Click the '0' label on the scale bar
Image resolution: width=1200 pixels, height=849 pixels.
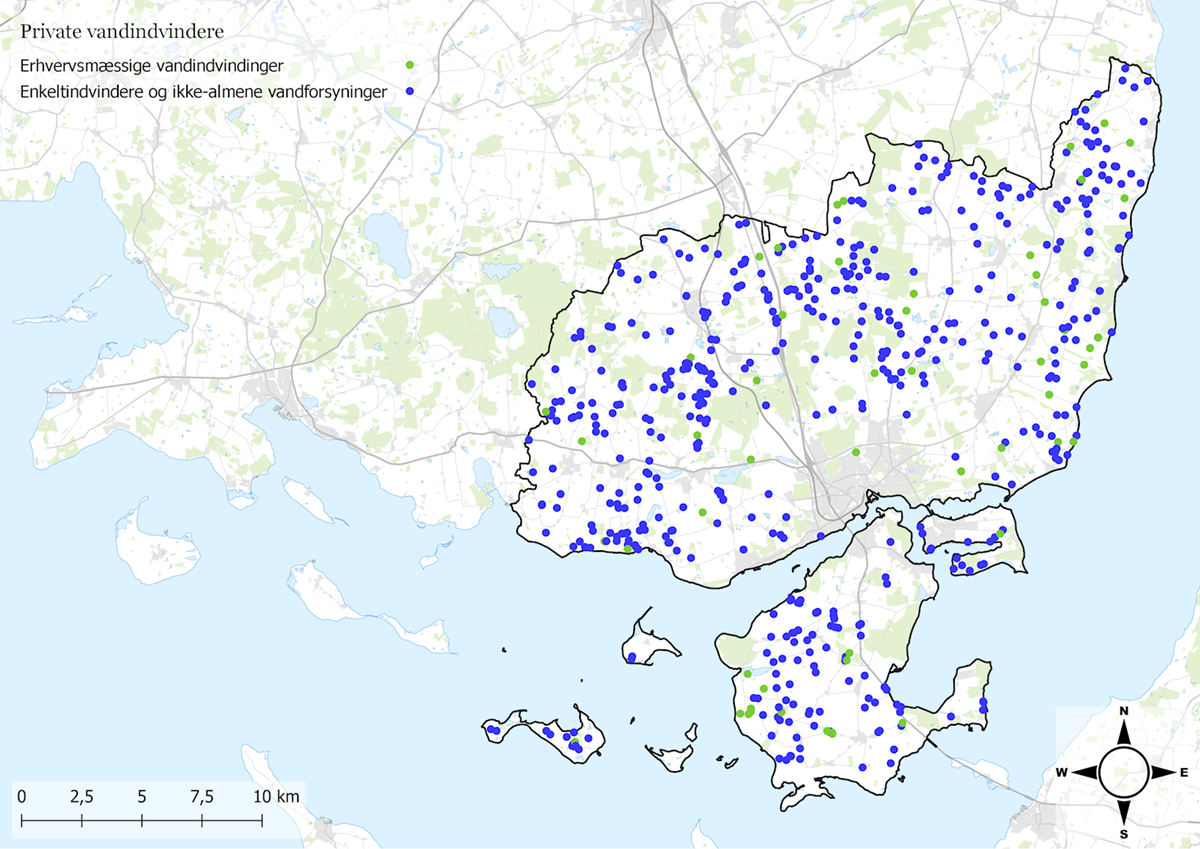(22, 797)
